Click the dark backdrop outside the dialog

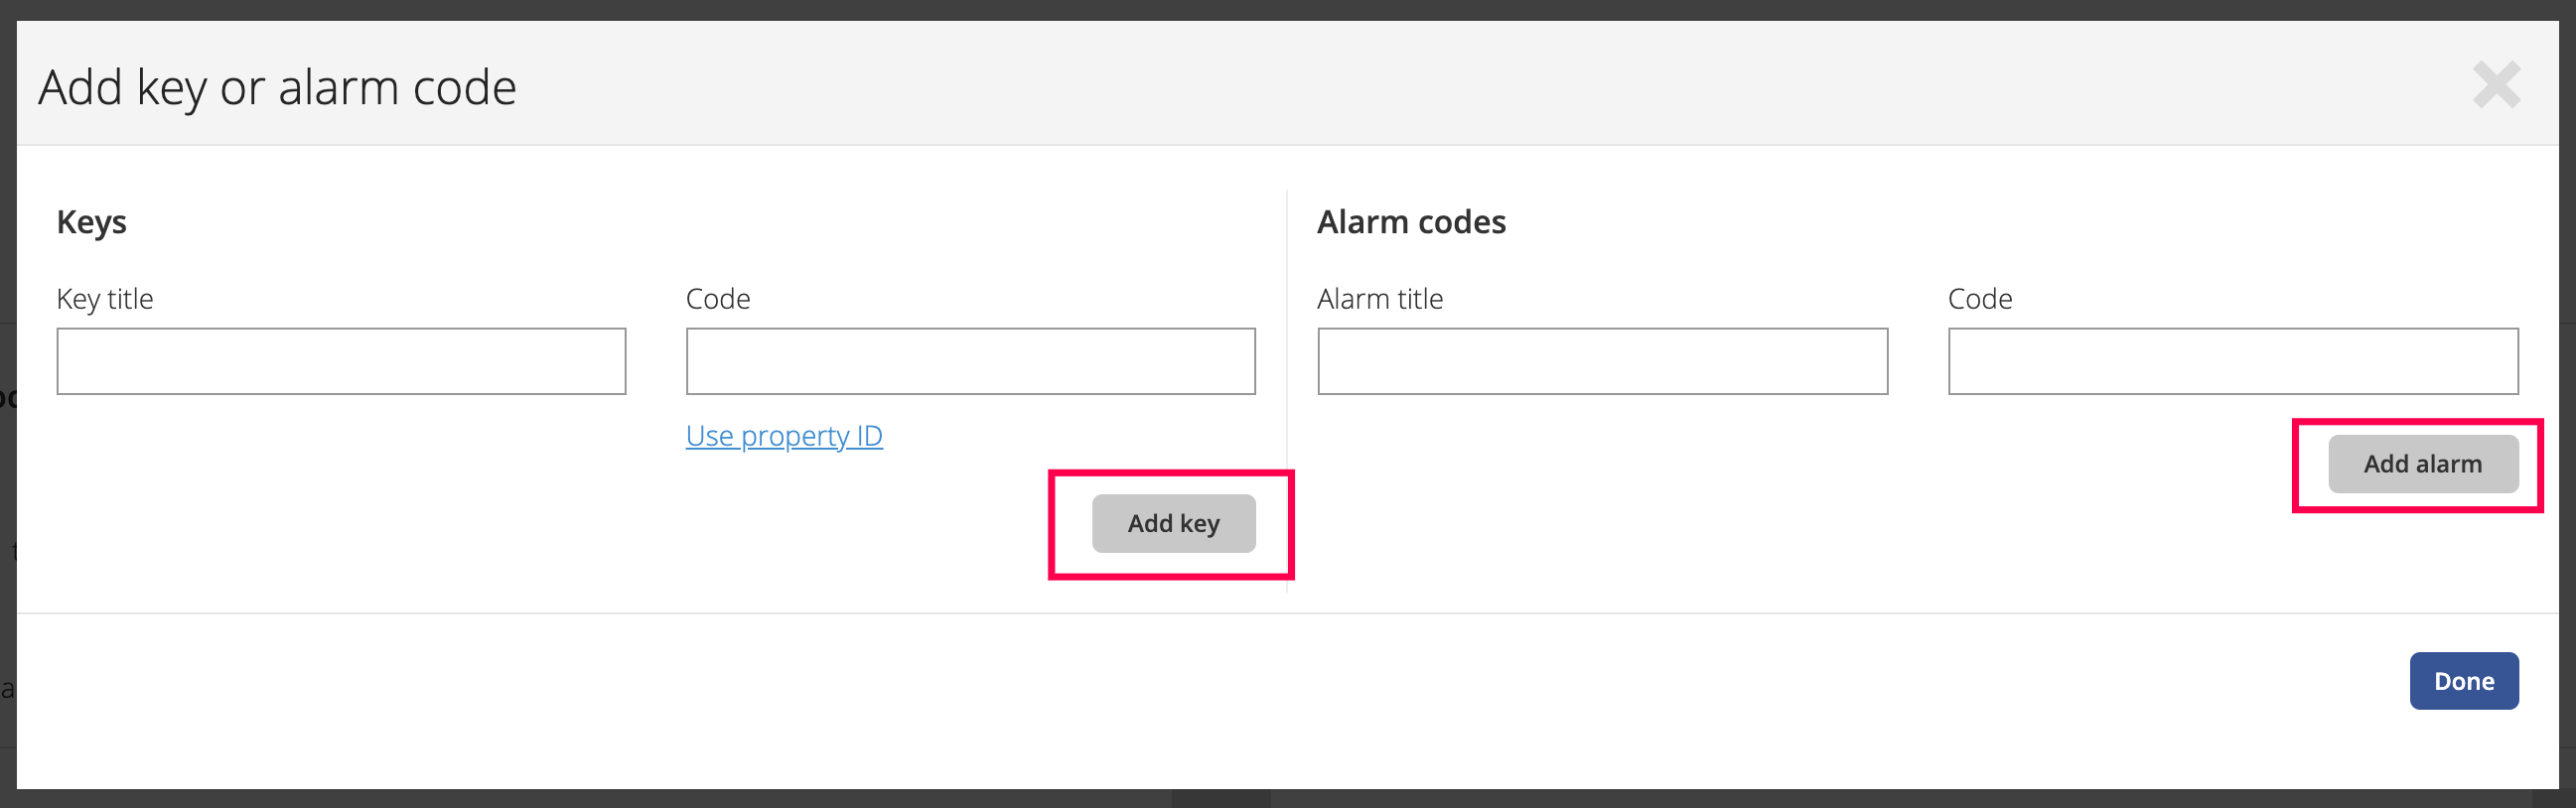(x=1288, y=9)
